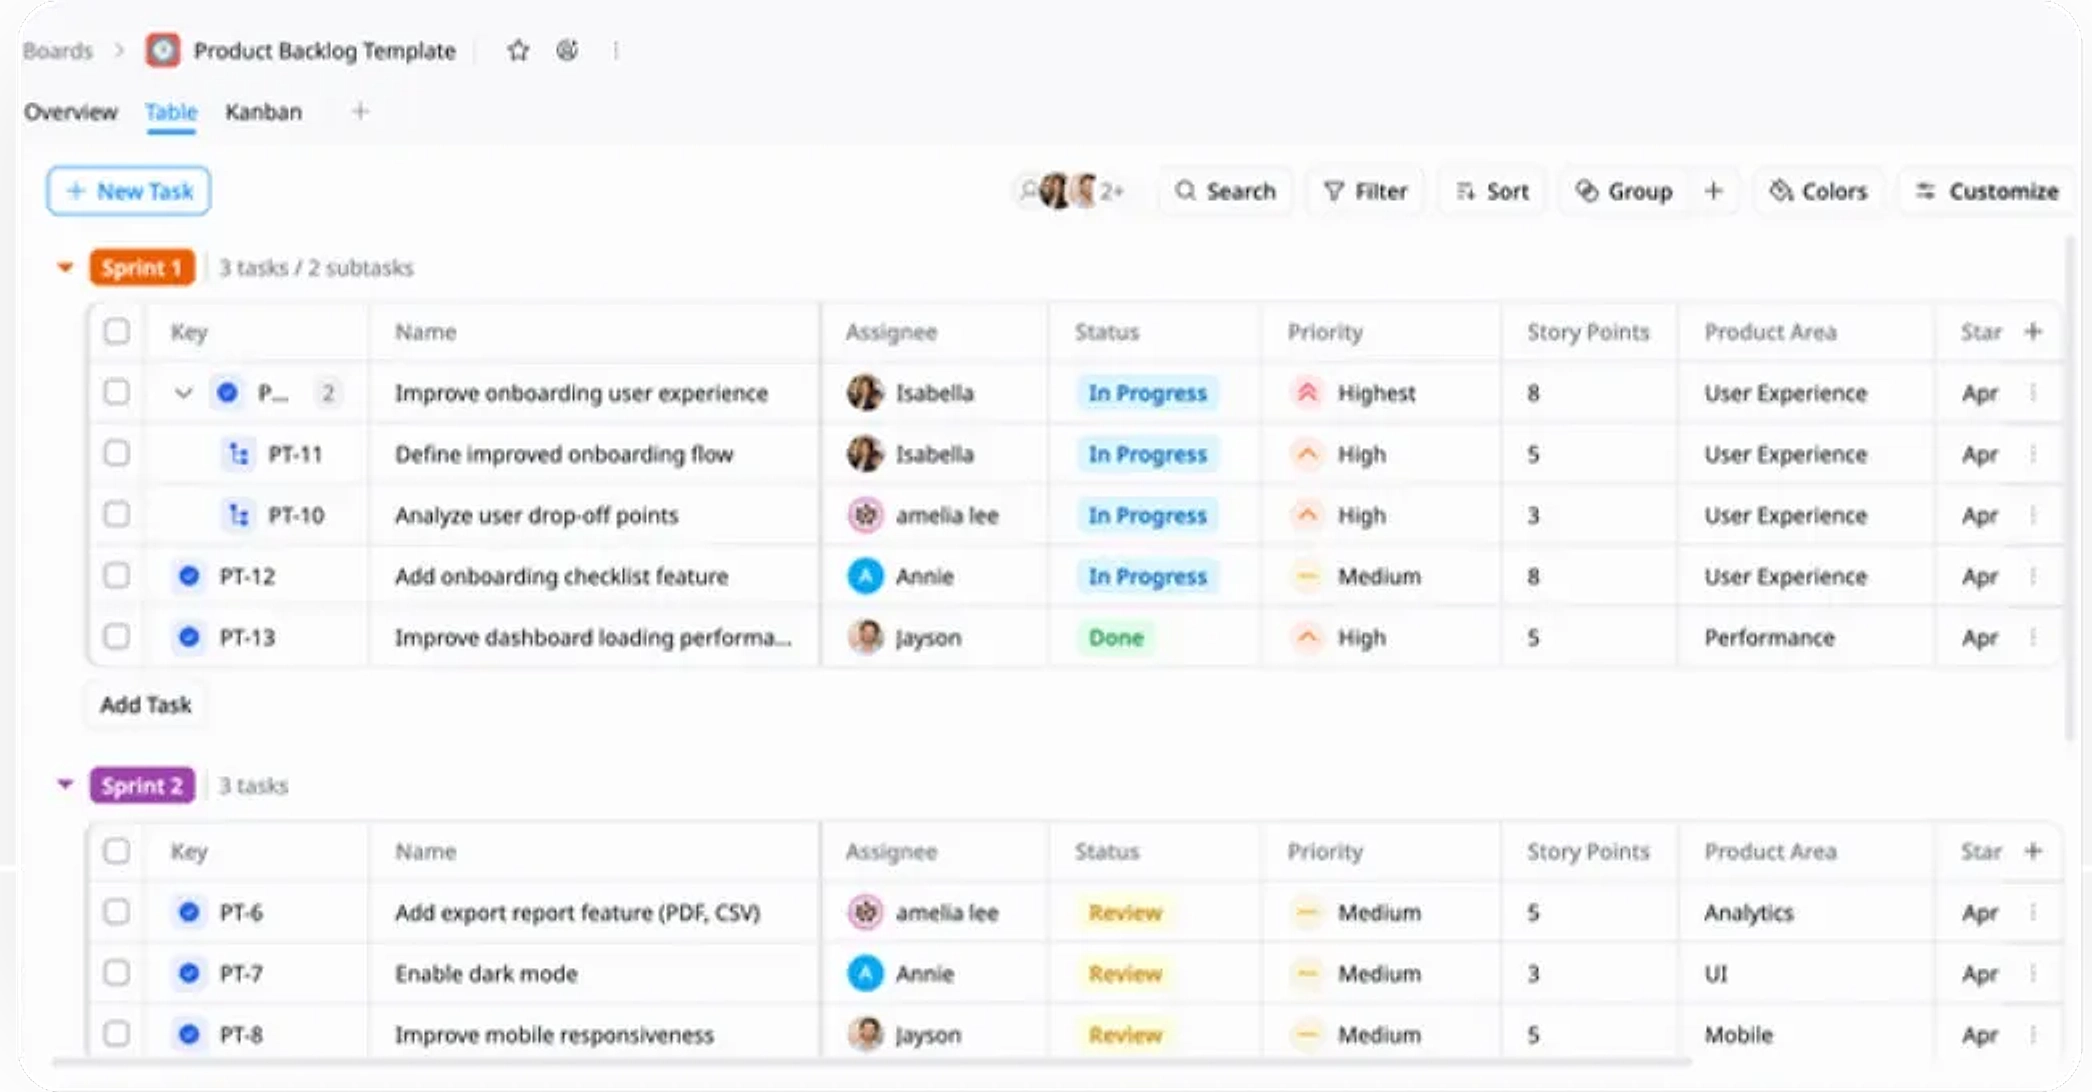This screenshot has width=2092, height=1092.
Task: Open the Filter options
Action: click(x=1365, y=190)
